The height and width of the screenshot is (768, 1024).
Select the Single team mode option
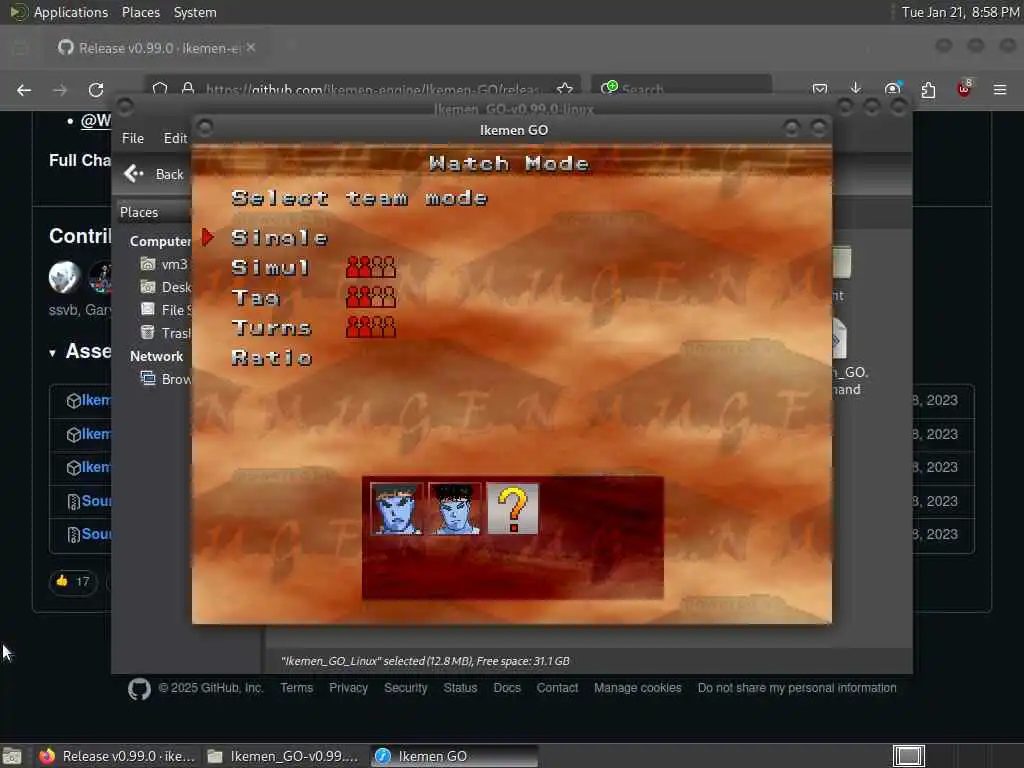point(279,238)
